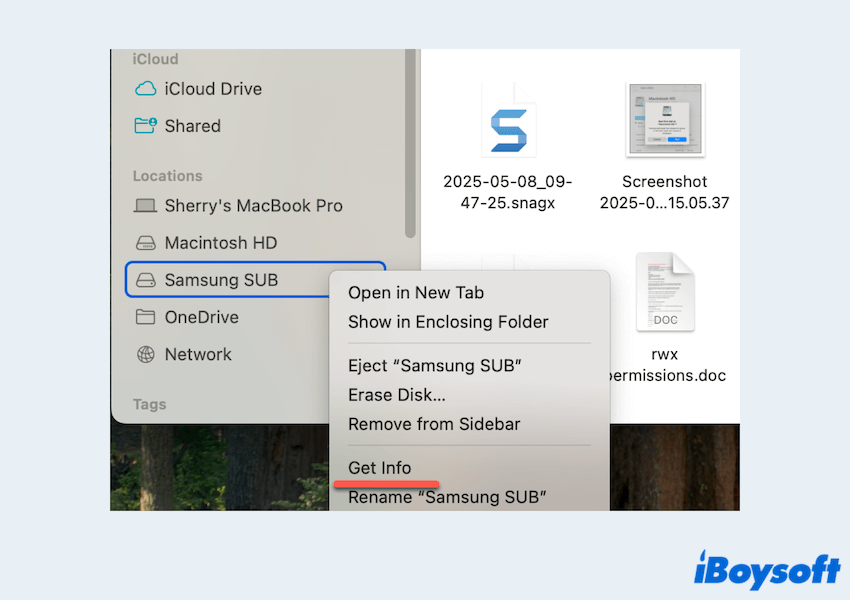Click the sidebar vertical scrollbar
Image resolution: width=850 pixels, height=600 pixels.
(x=410, y=140)
